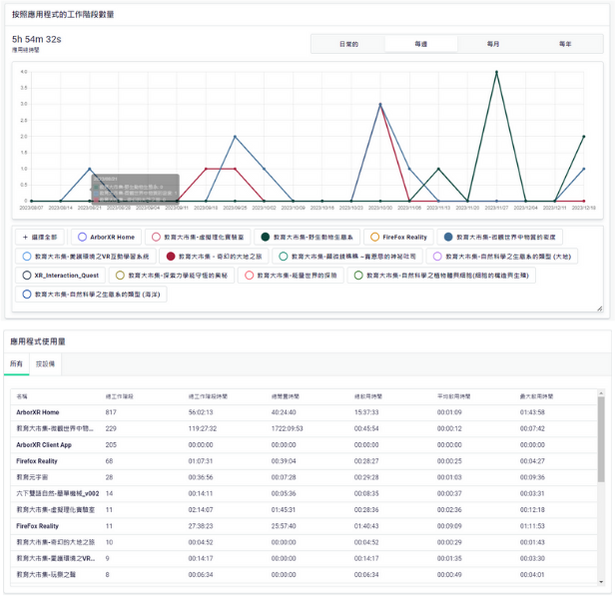Click the ArborXR Client App table row
Image resolution: width=615 pixels, height=596 pixels.
point(44,443)
